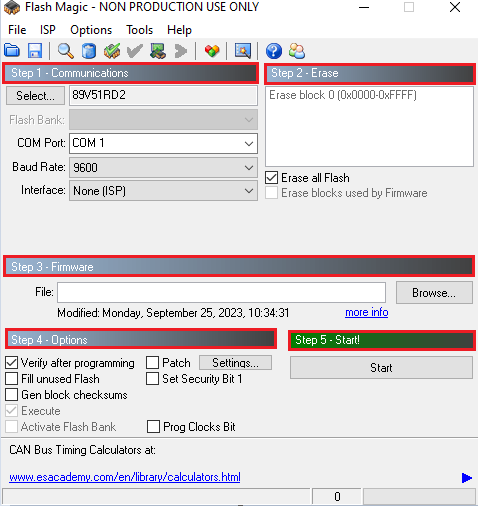Minimize the Flash Magic window
The image size is (478, 506).
364,7
